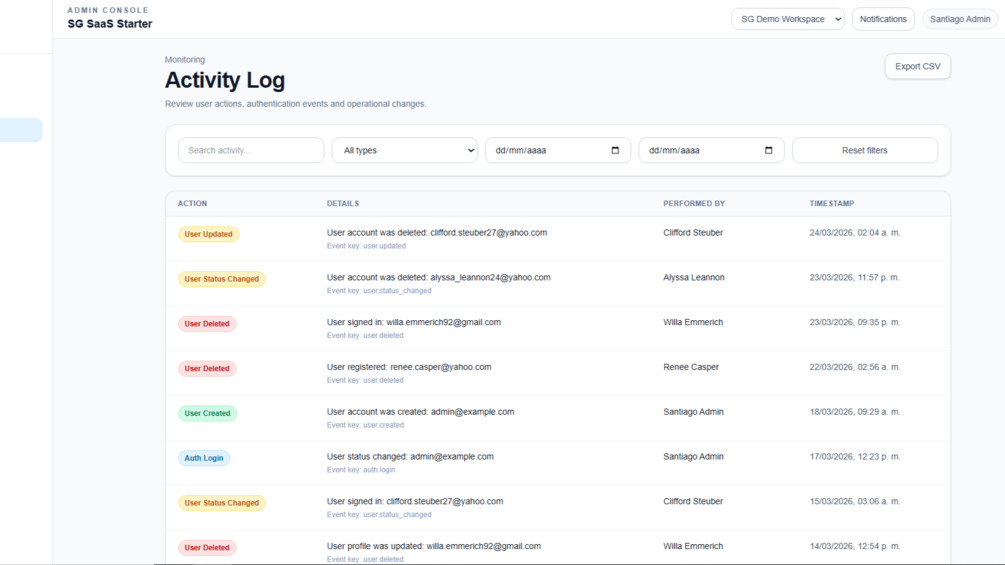
Task: Open the second date filter calendar icon
Action: (768, 151)
